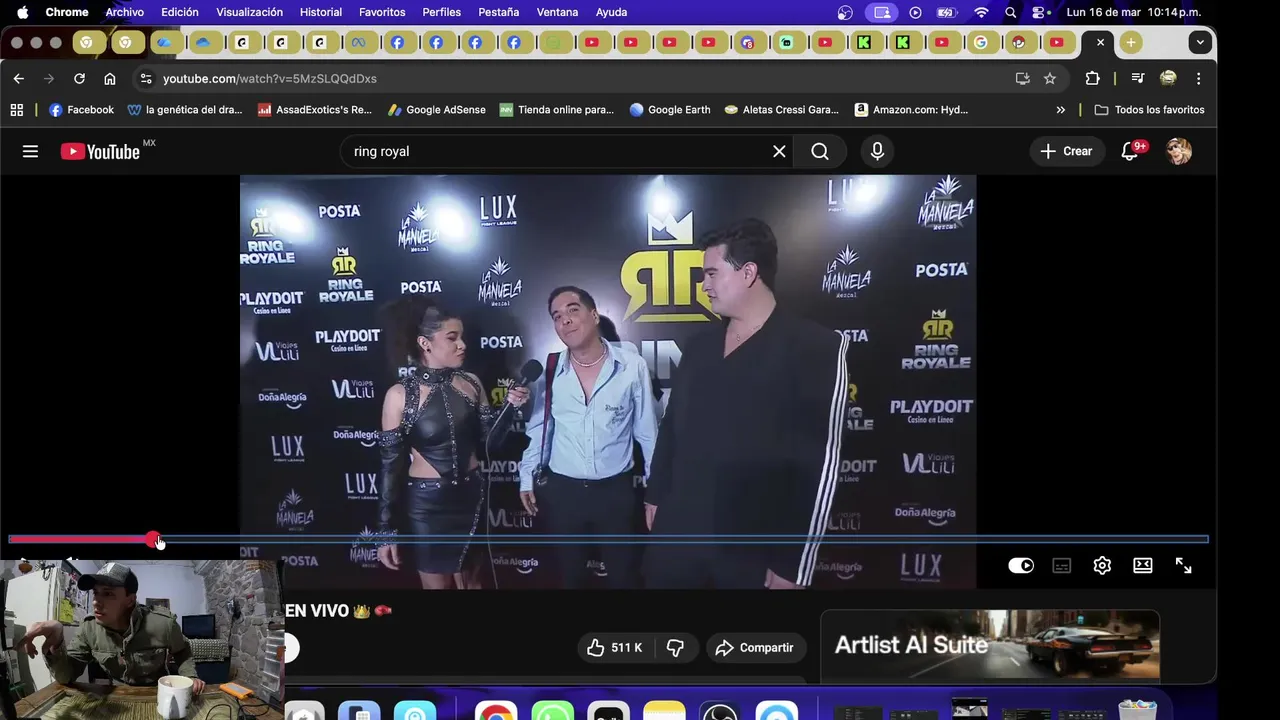The height and width of the screenshot is (720, 1280).
Task: Open video player settings gear
Action: point(1102,565)
